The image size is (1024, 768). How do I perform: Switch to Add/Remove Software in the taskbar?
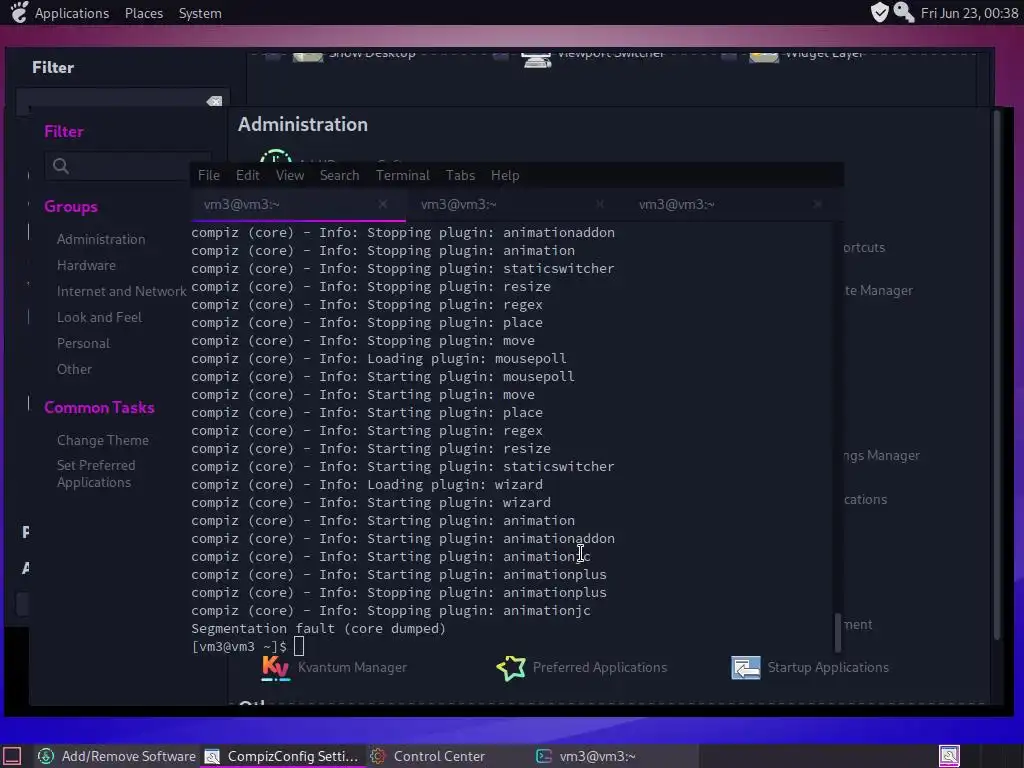coord(116,756)
